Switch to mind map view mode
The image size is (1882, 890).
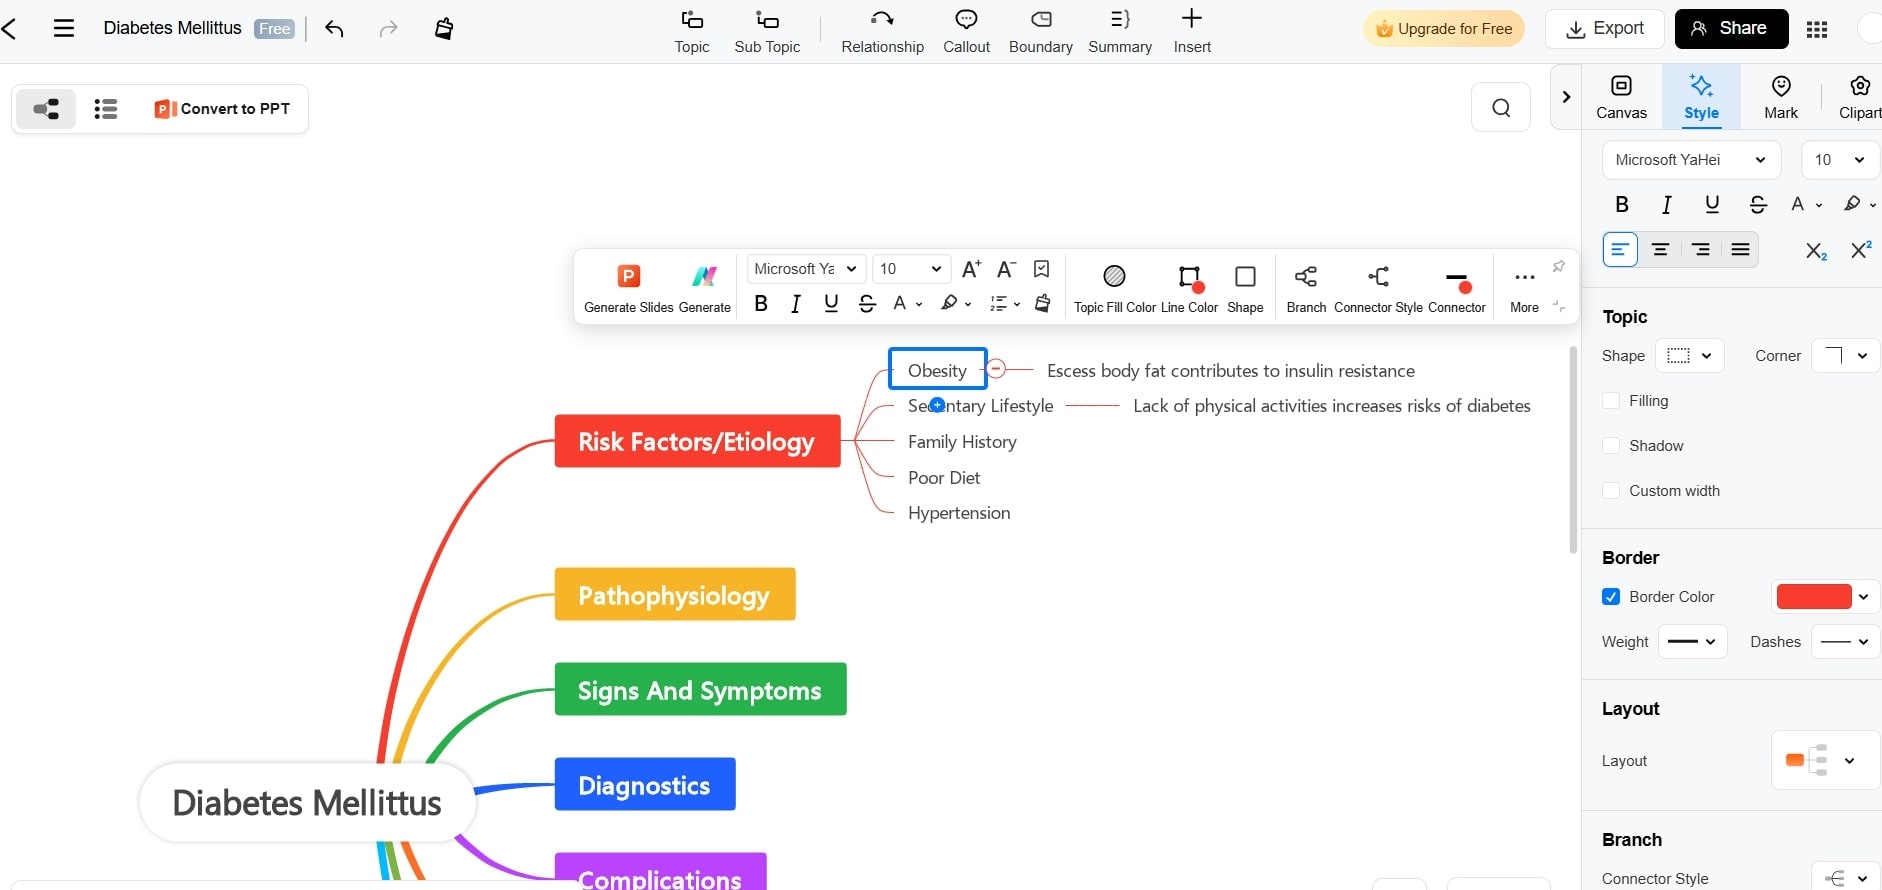(x=46, y=109)
